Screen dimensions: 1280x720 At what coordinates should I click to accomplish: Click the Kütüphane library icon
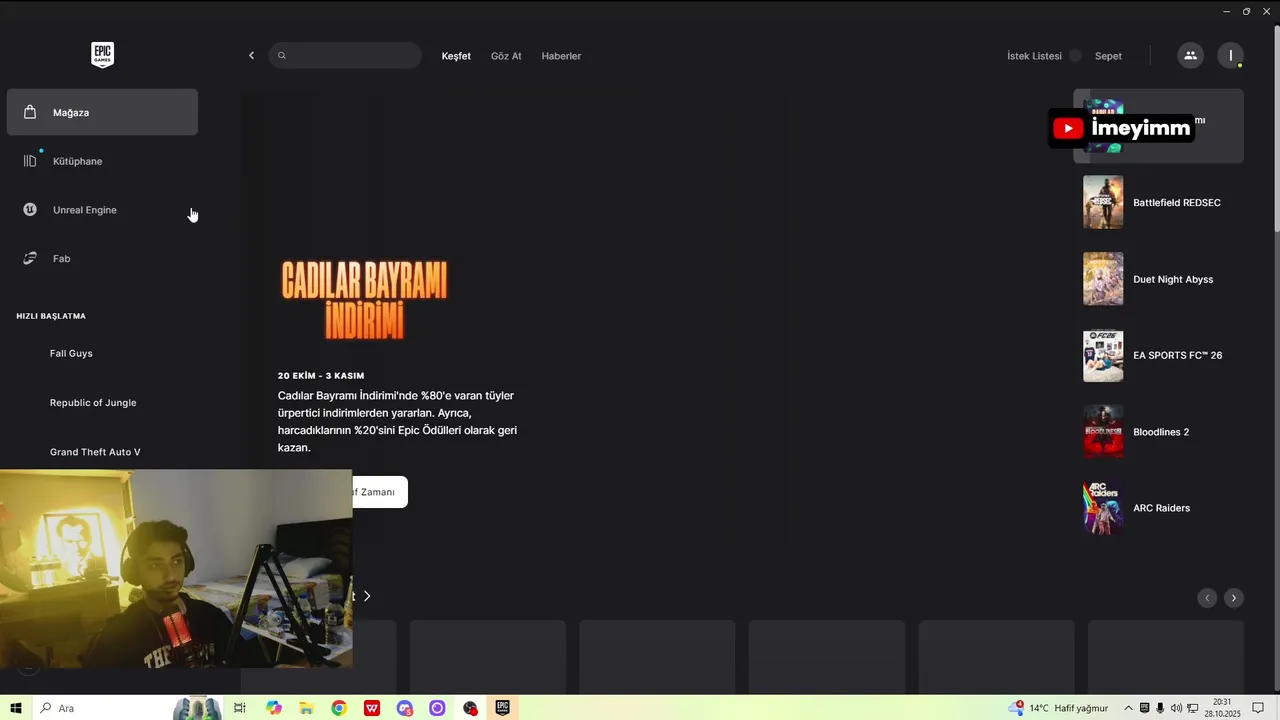(x=30, y=161)
